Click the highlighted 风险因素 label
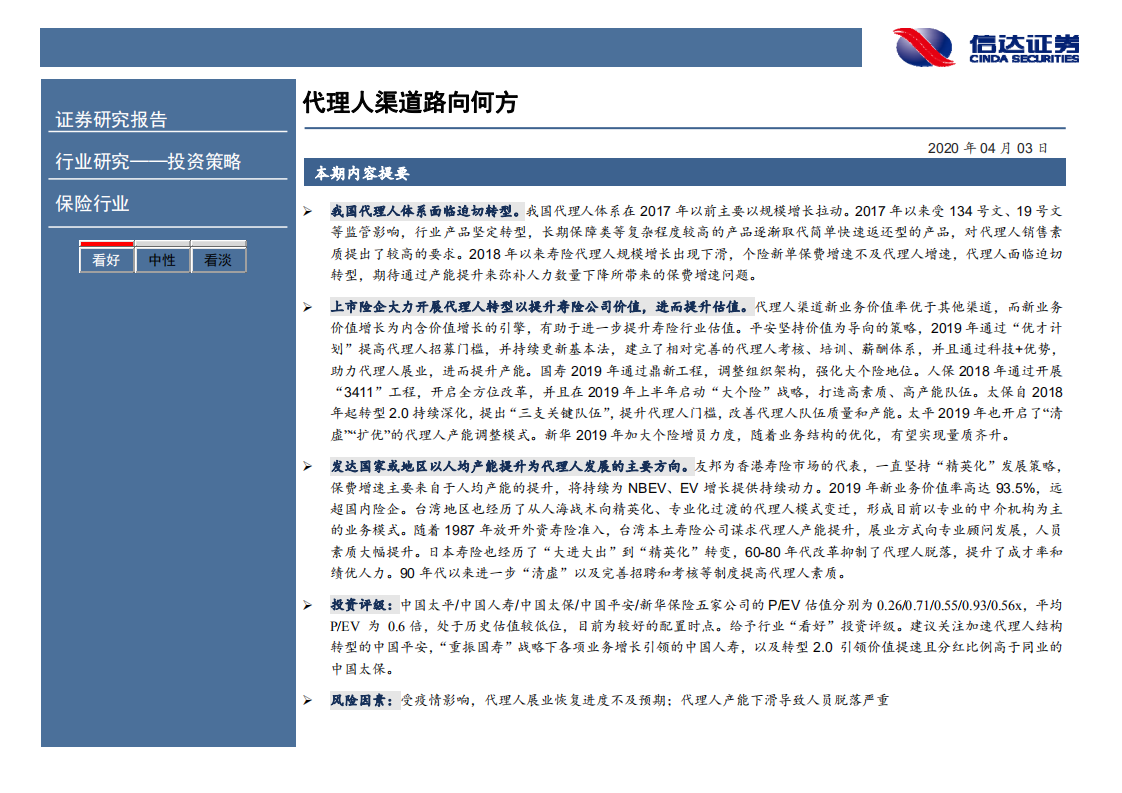Viewport: 1122px width, 793px height. tap(363, 699)
